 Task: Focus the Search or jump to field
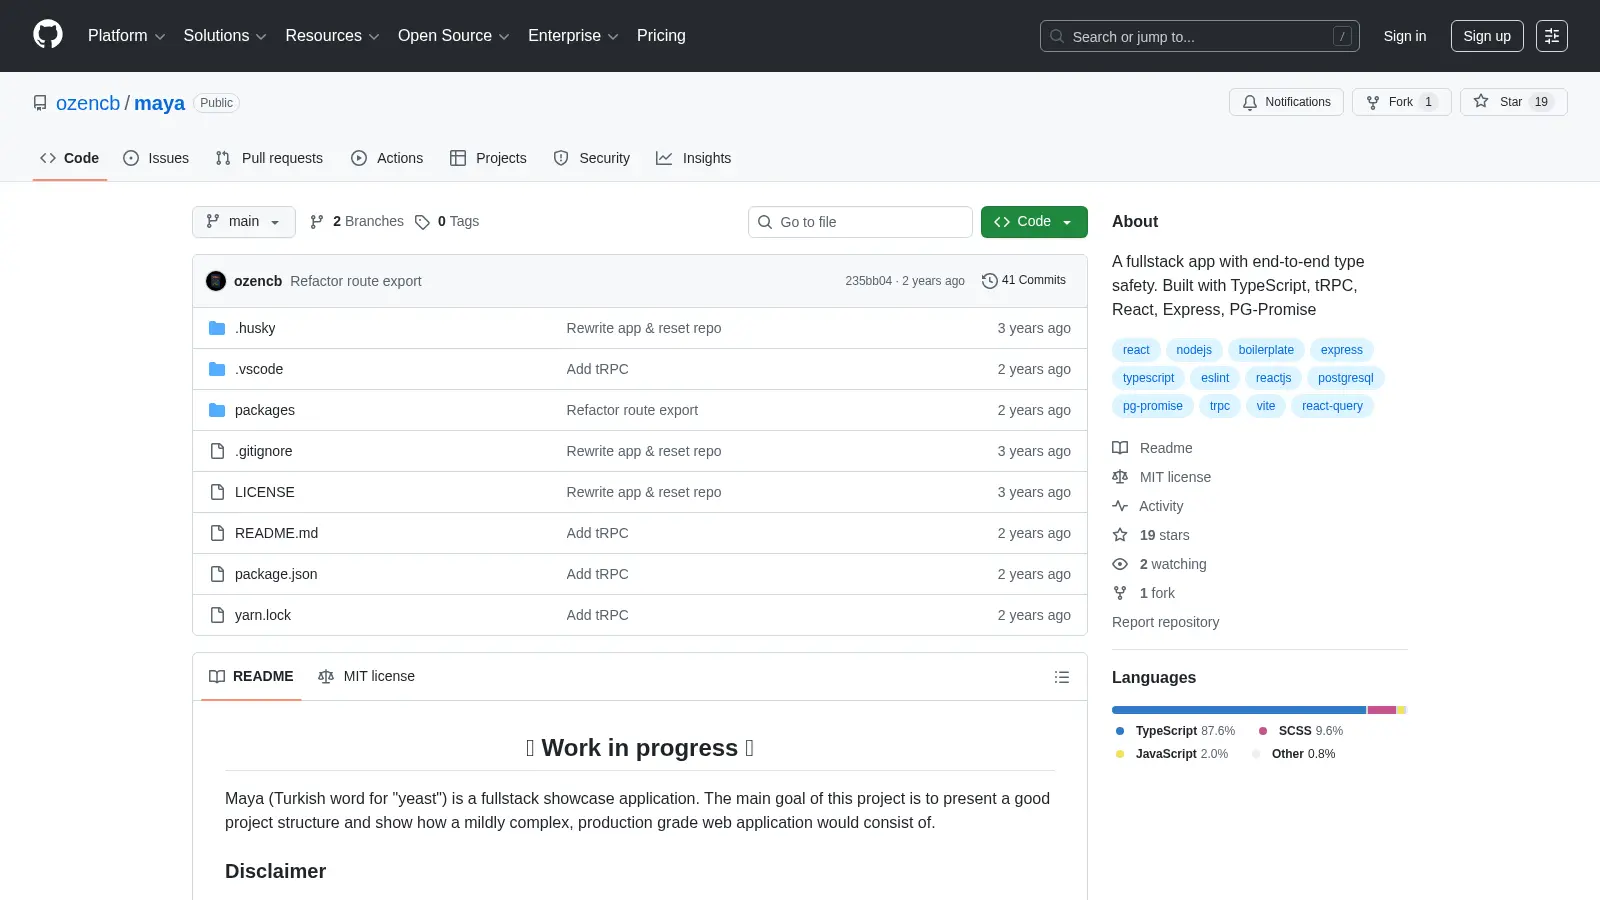1200,36
